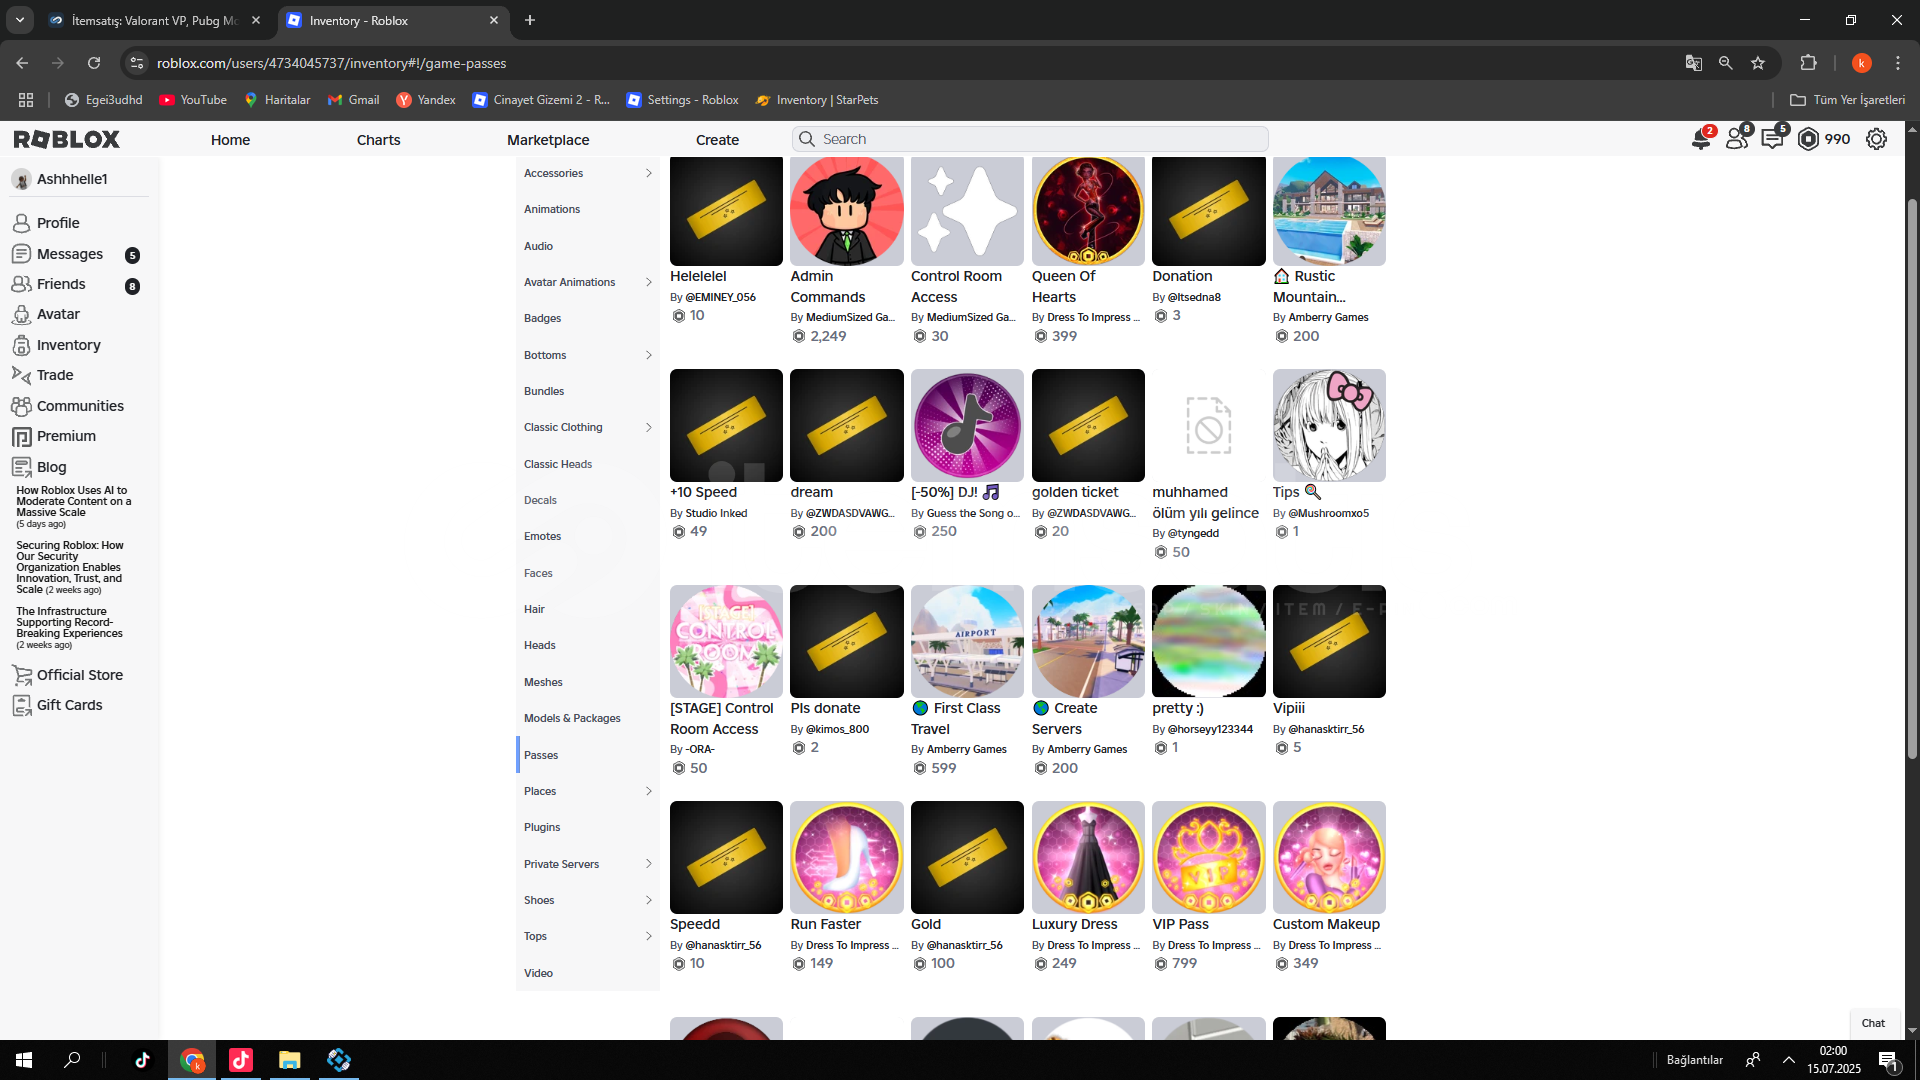Expand the Private Servers category
This screenshot has width=1920, height=1080.
[x=649, y=864]
